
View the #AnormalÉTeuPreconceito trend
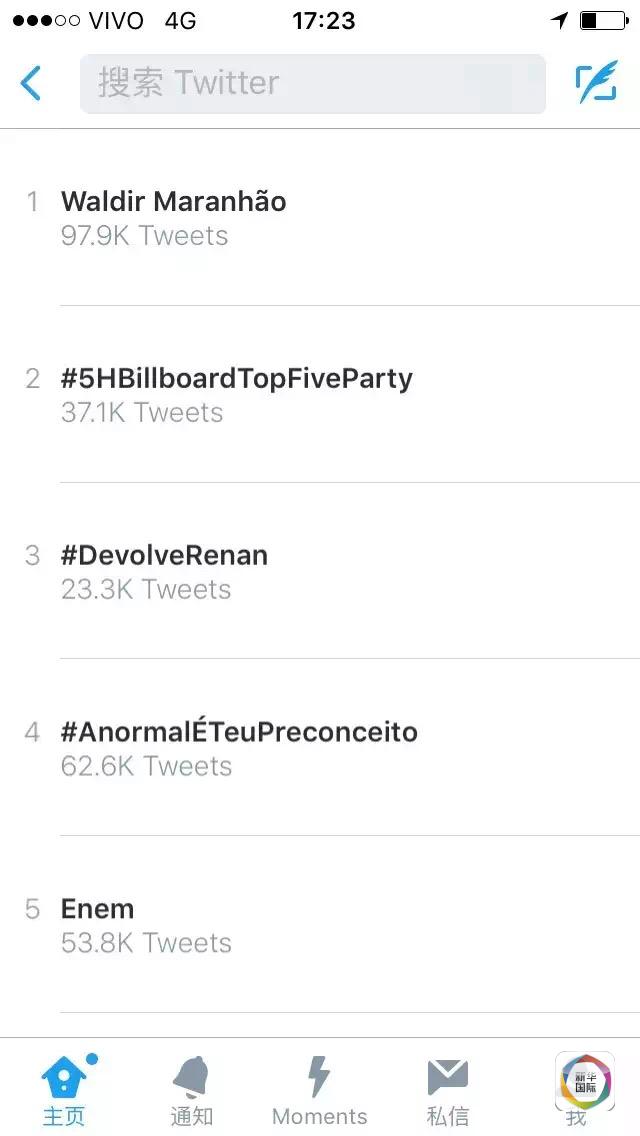(239, 731)
